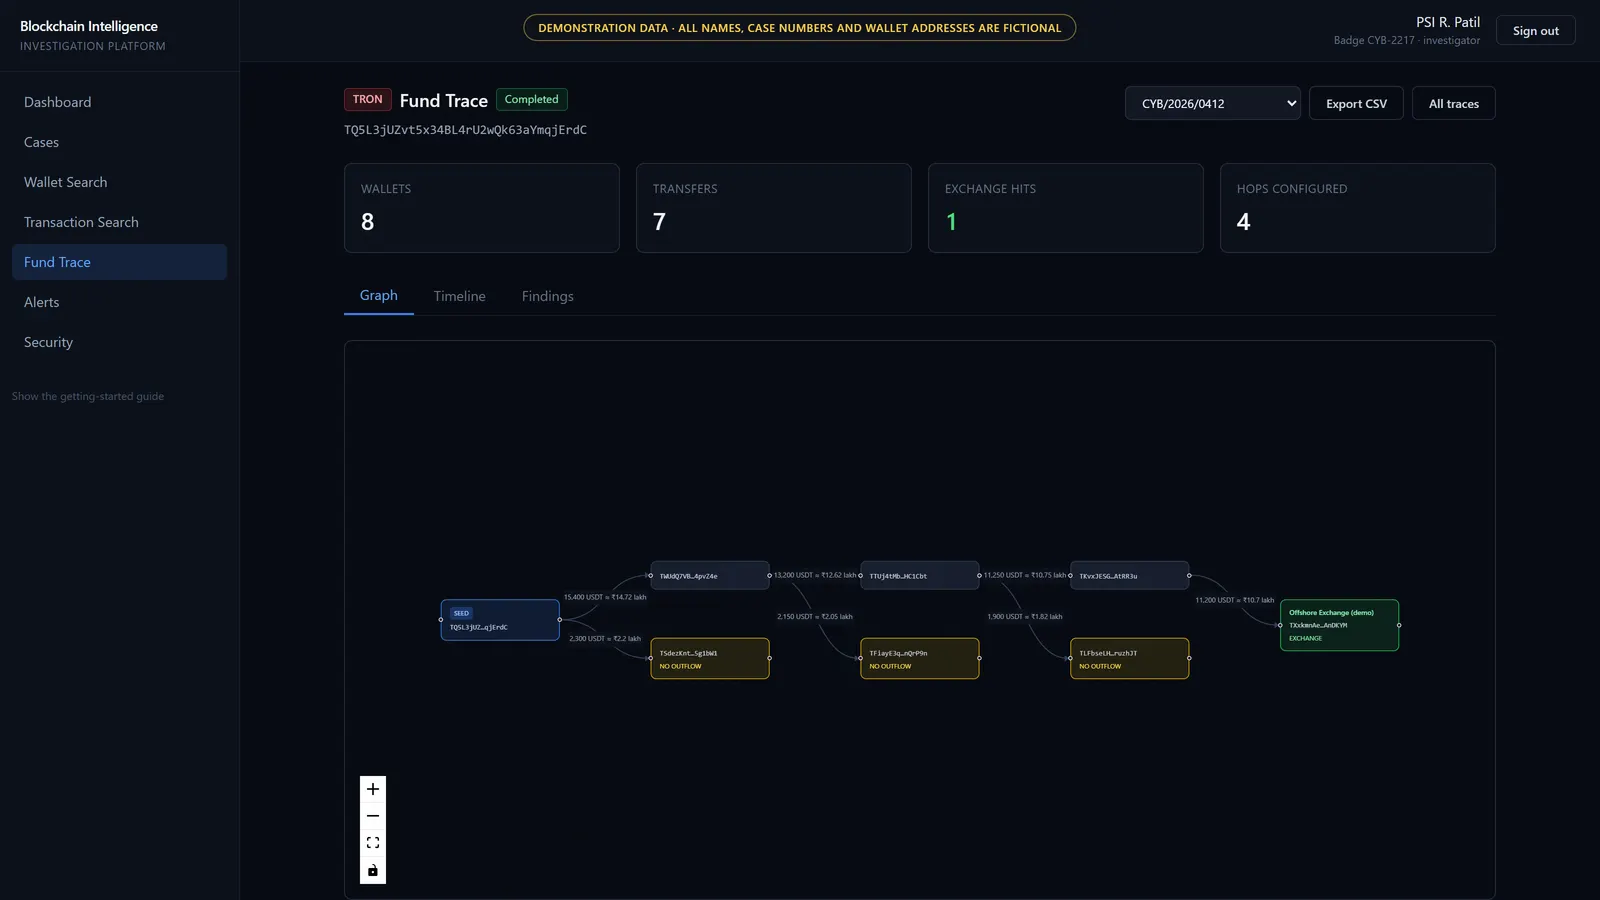This screenshot has width=1600, height=900.
Task: Click the 2,300 USDT transfer edge label
Action: pos(605,638)
